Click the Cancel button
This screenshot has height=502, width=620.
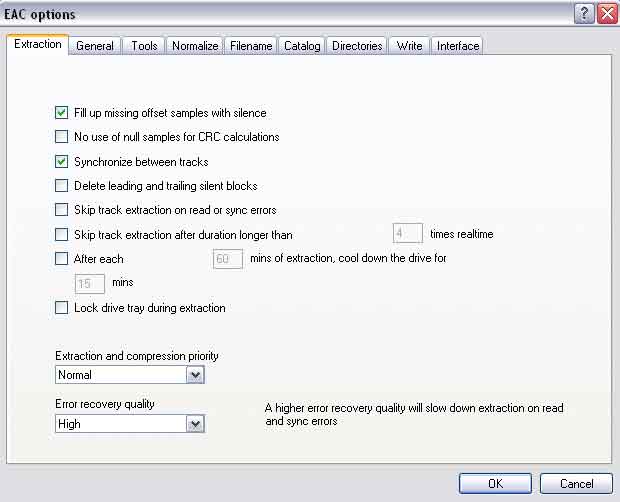(576, 483)
